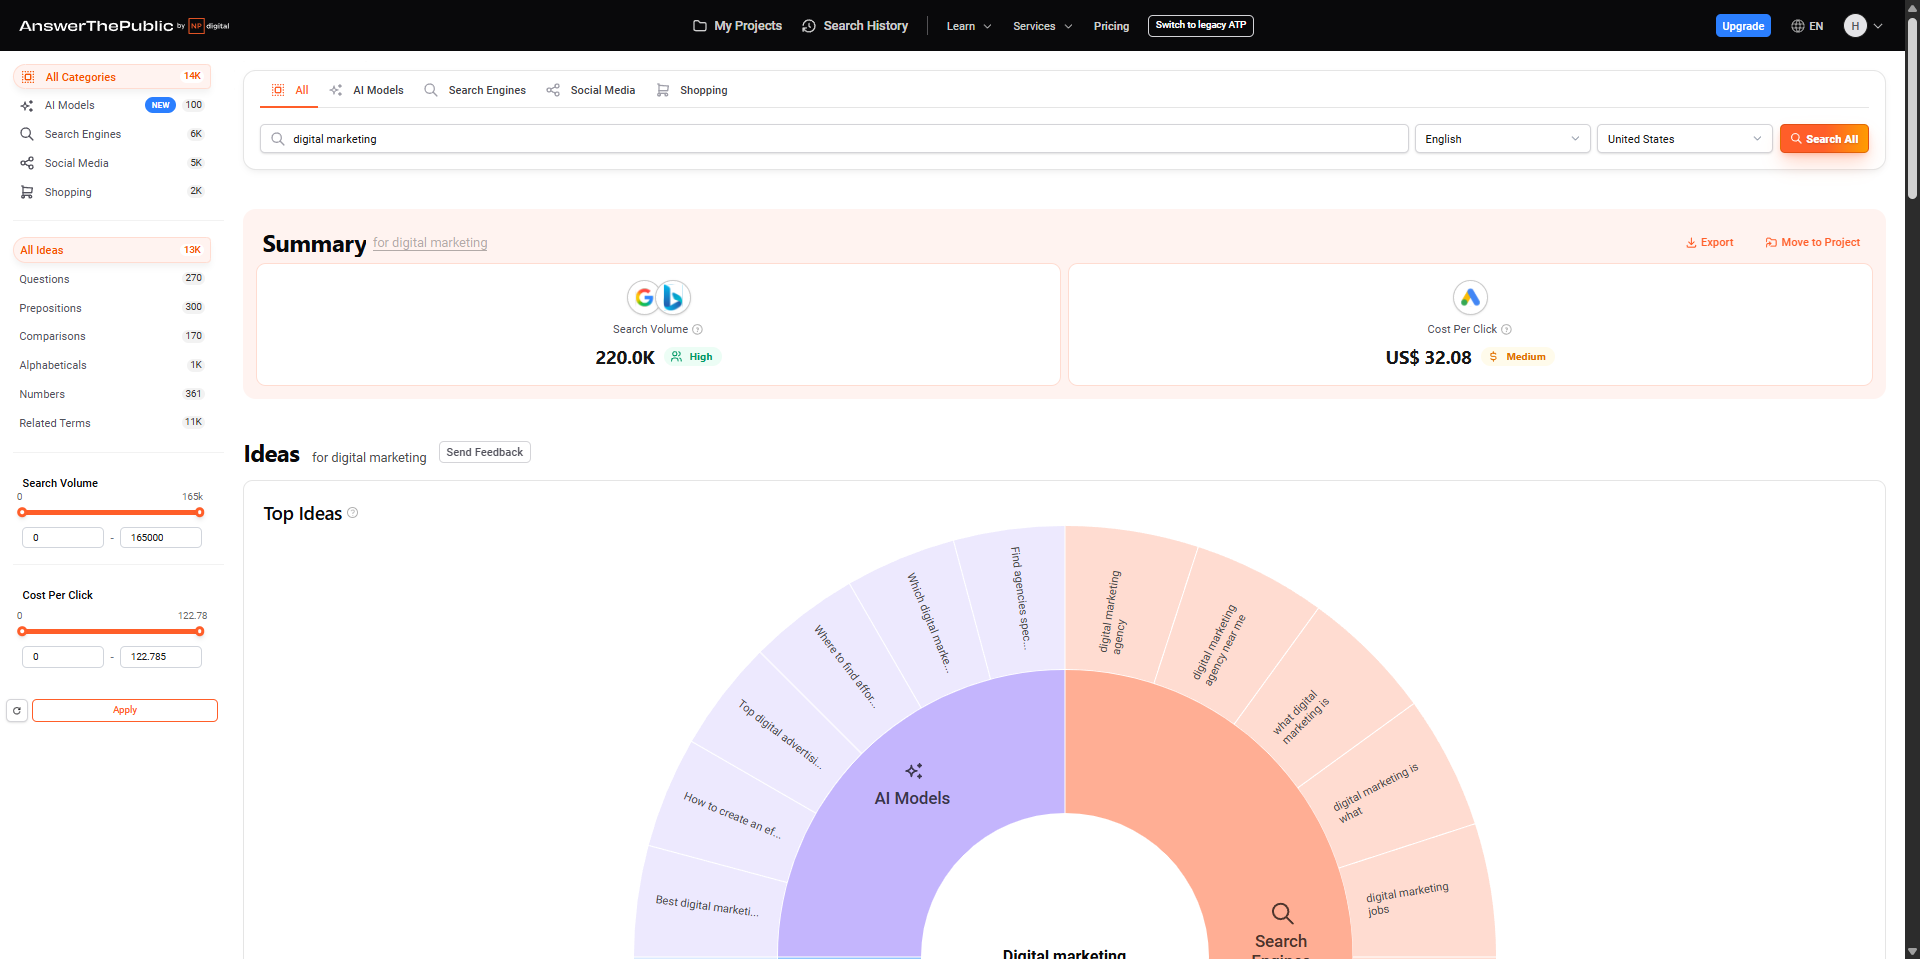The width and height of the screenshot is (1920, 959).
Task: Click the Search Volume slider right handle
Action: [x=200, y=513]
